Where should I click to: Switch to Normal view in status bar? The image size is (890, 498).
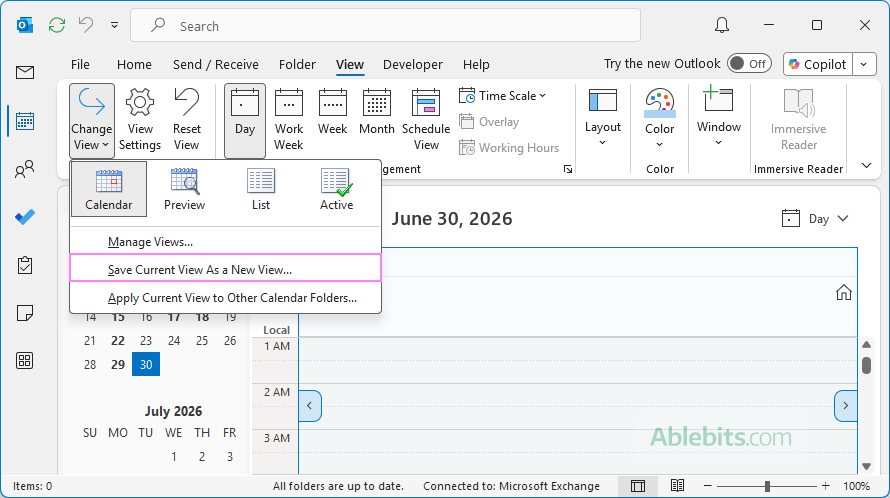click(x=638, y=486)
